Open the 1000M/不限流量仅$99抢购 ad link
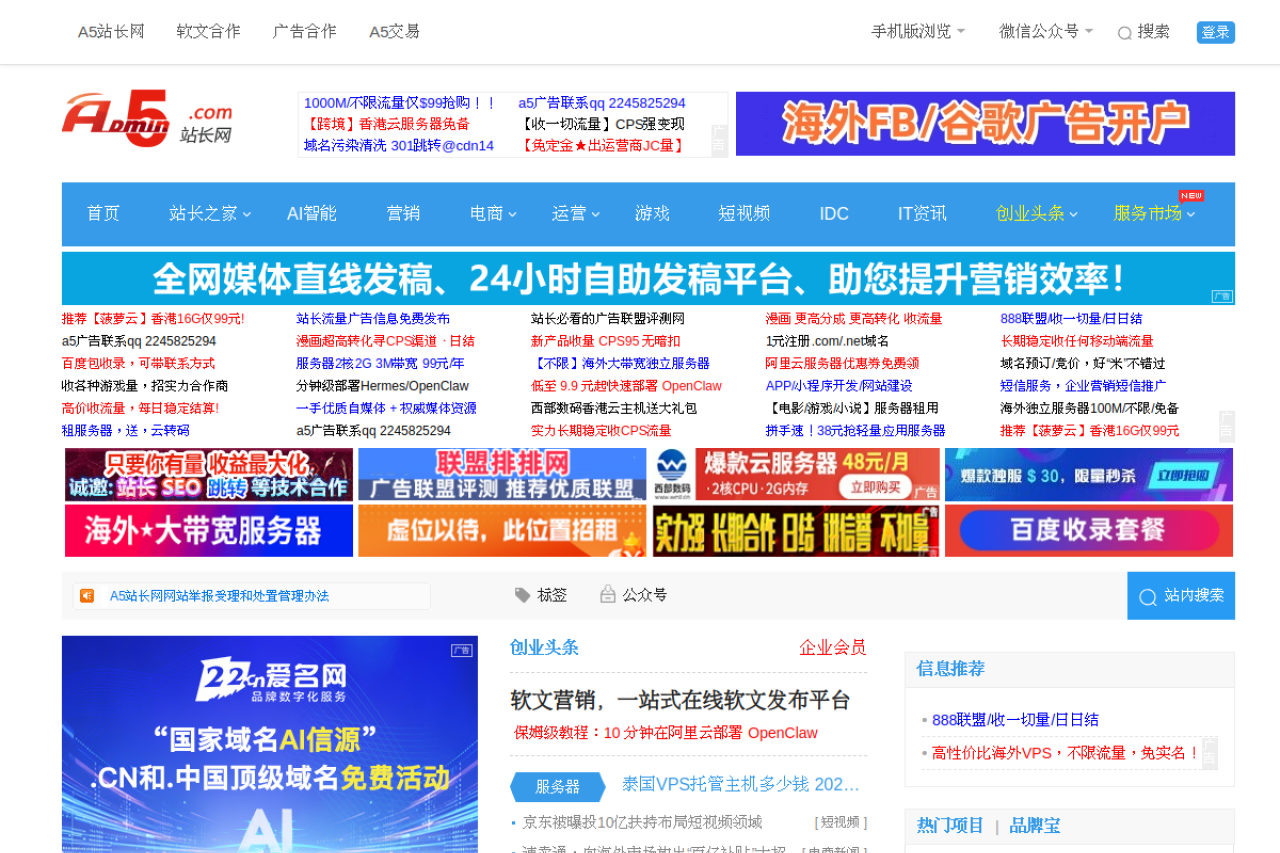1280x853 pixels. coord(400,103)
